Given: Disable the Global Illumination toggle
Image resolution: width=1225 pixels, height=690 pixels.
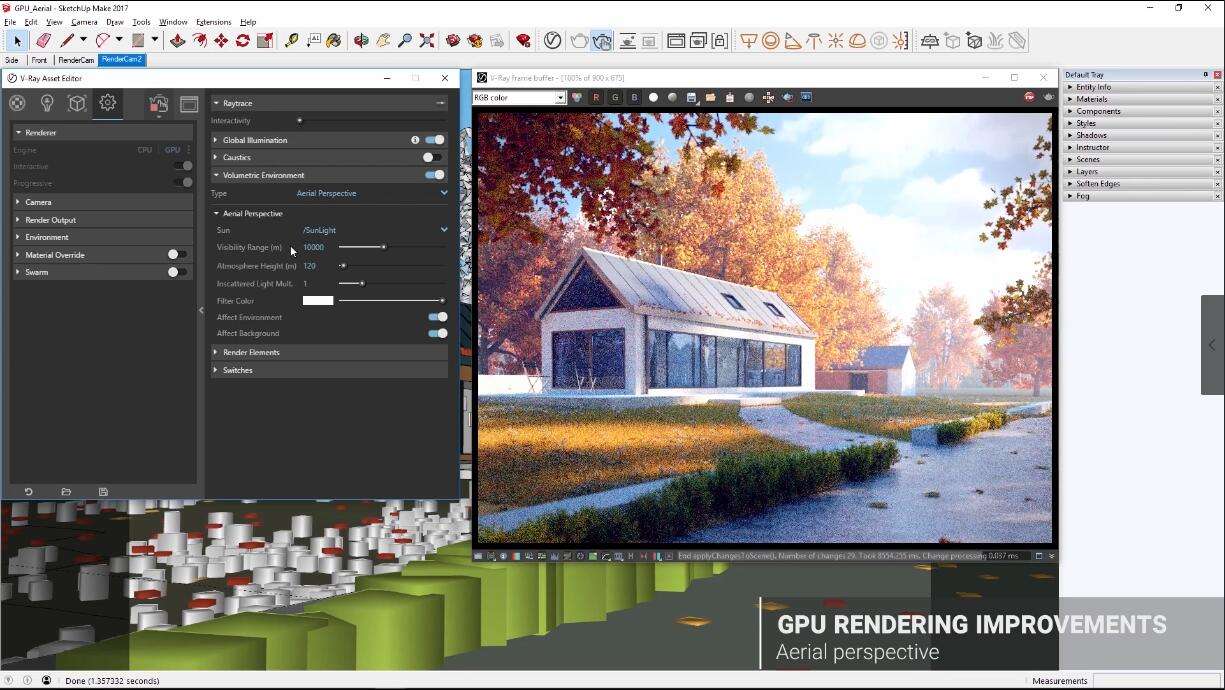Looking at the screenshot, I should pyautogui.click(x=435, y=140).
